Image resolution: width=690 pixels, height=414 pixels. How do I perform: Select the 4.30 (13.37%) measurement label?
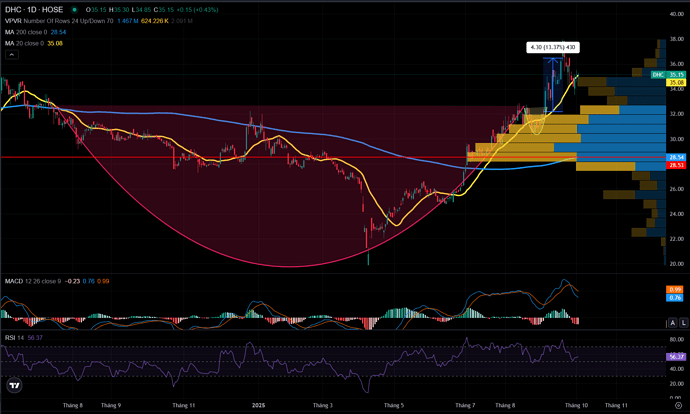[x=554, y=47]
